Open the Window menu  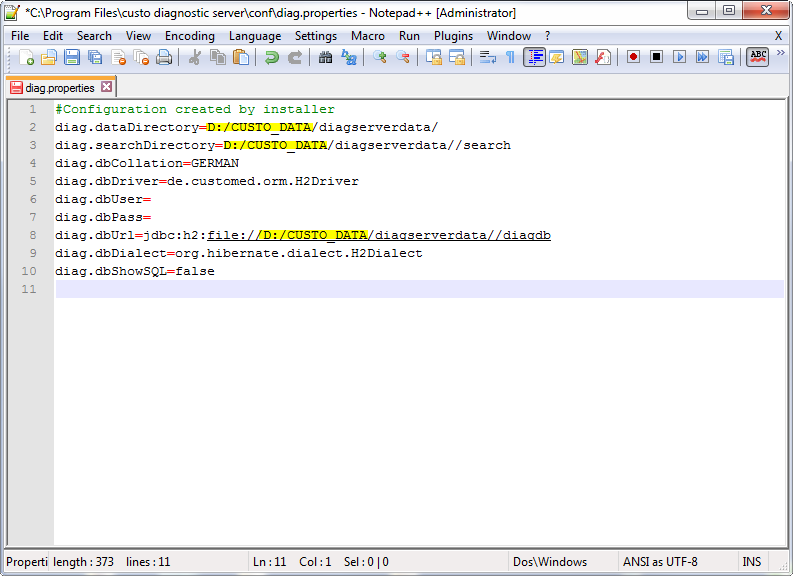509,36
